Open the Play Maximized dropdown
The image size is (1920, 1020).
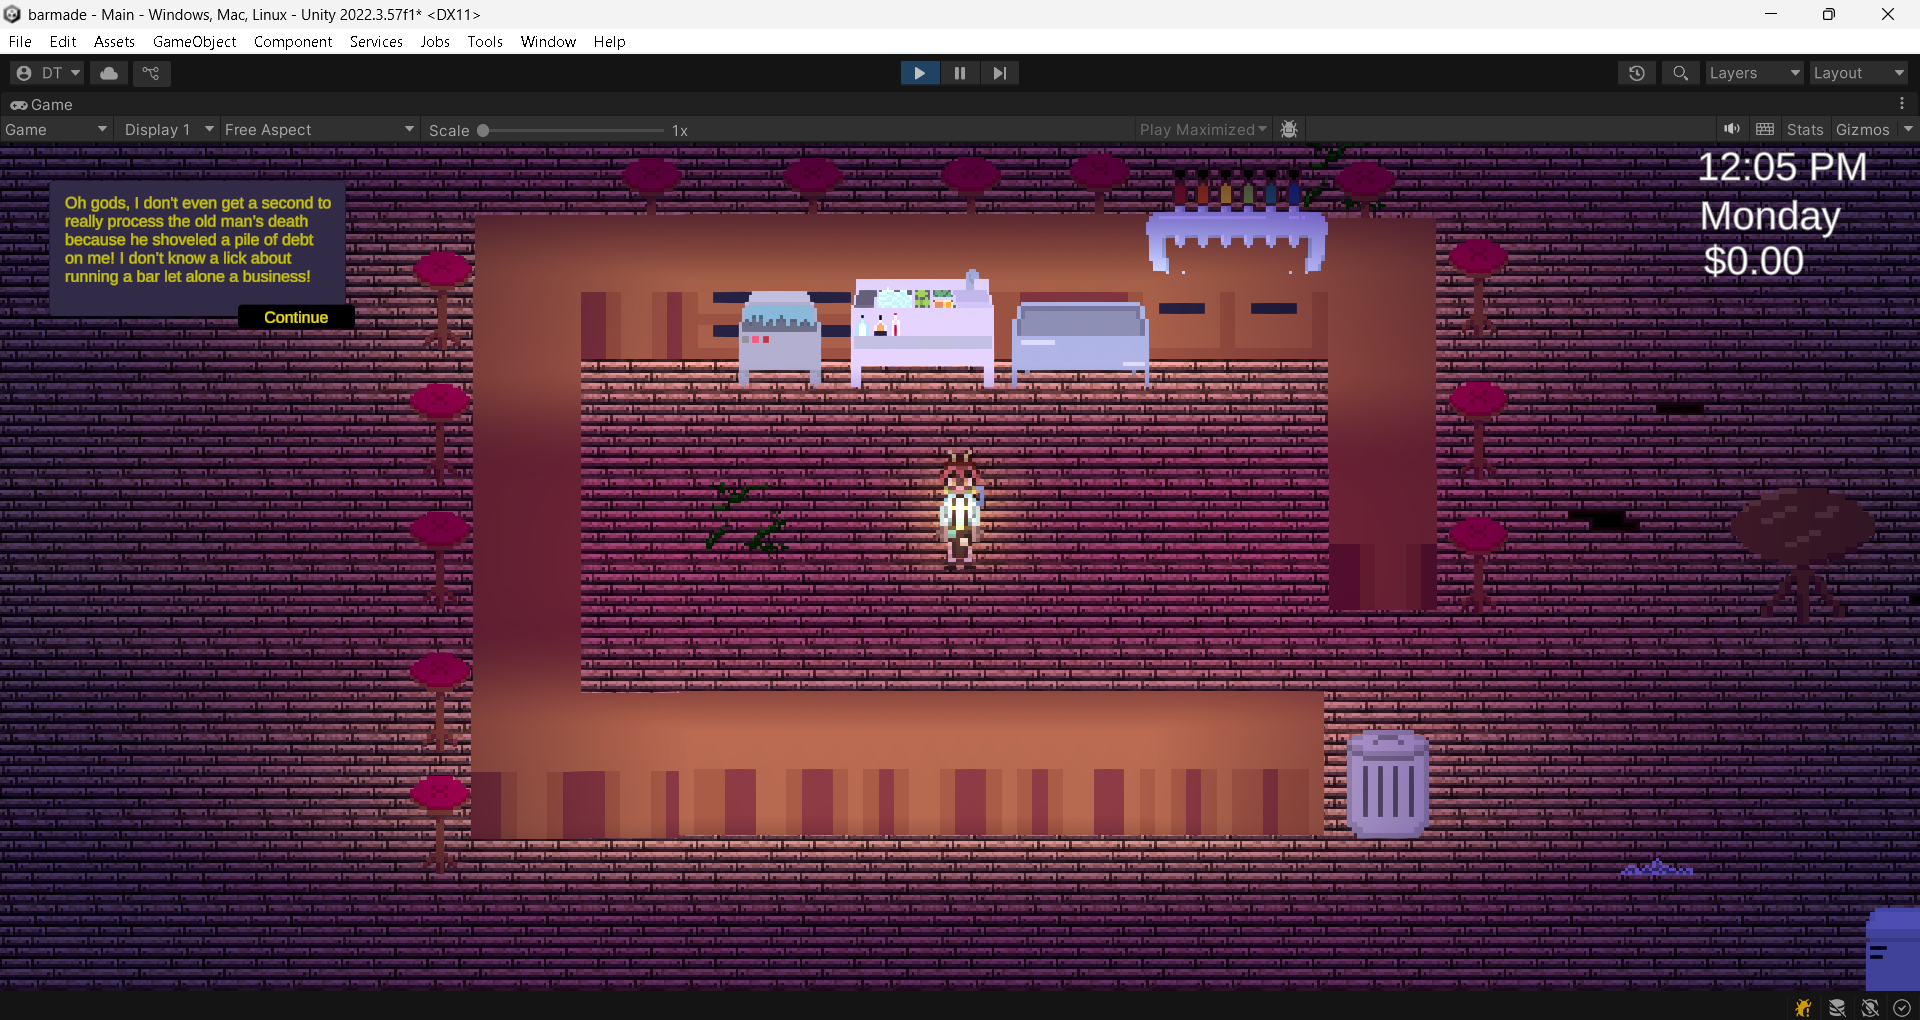coord(1203,130)
